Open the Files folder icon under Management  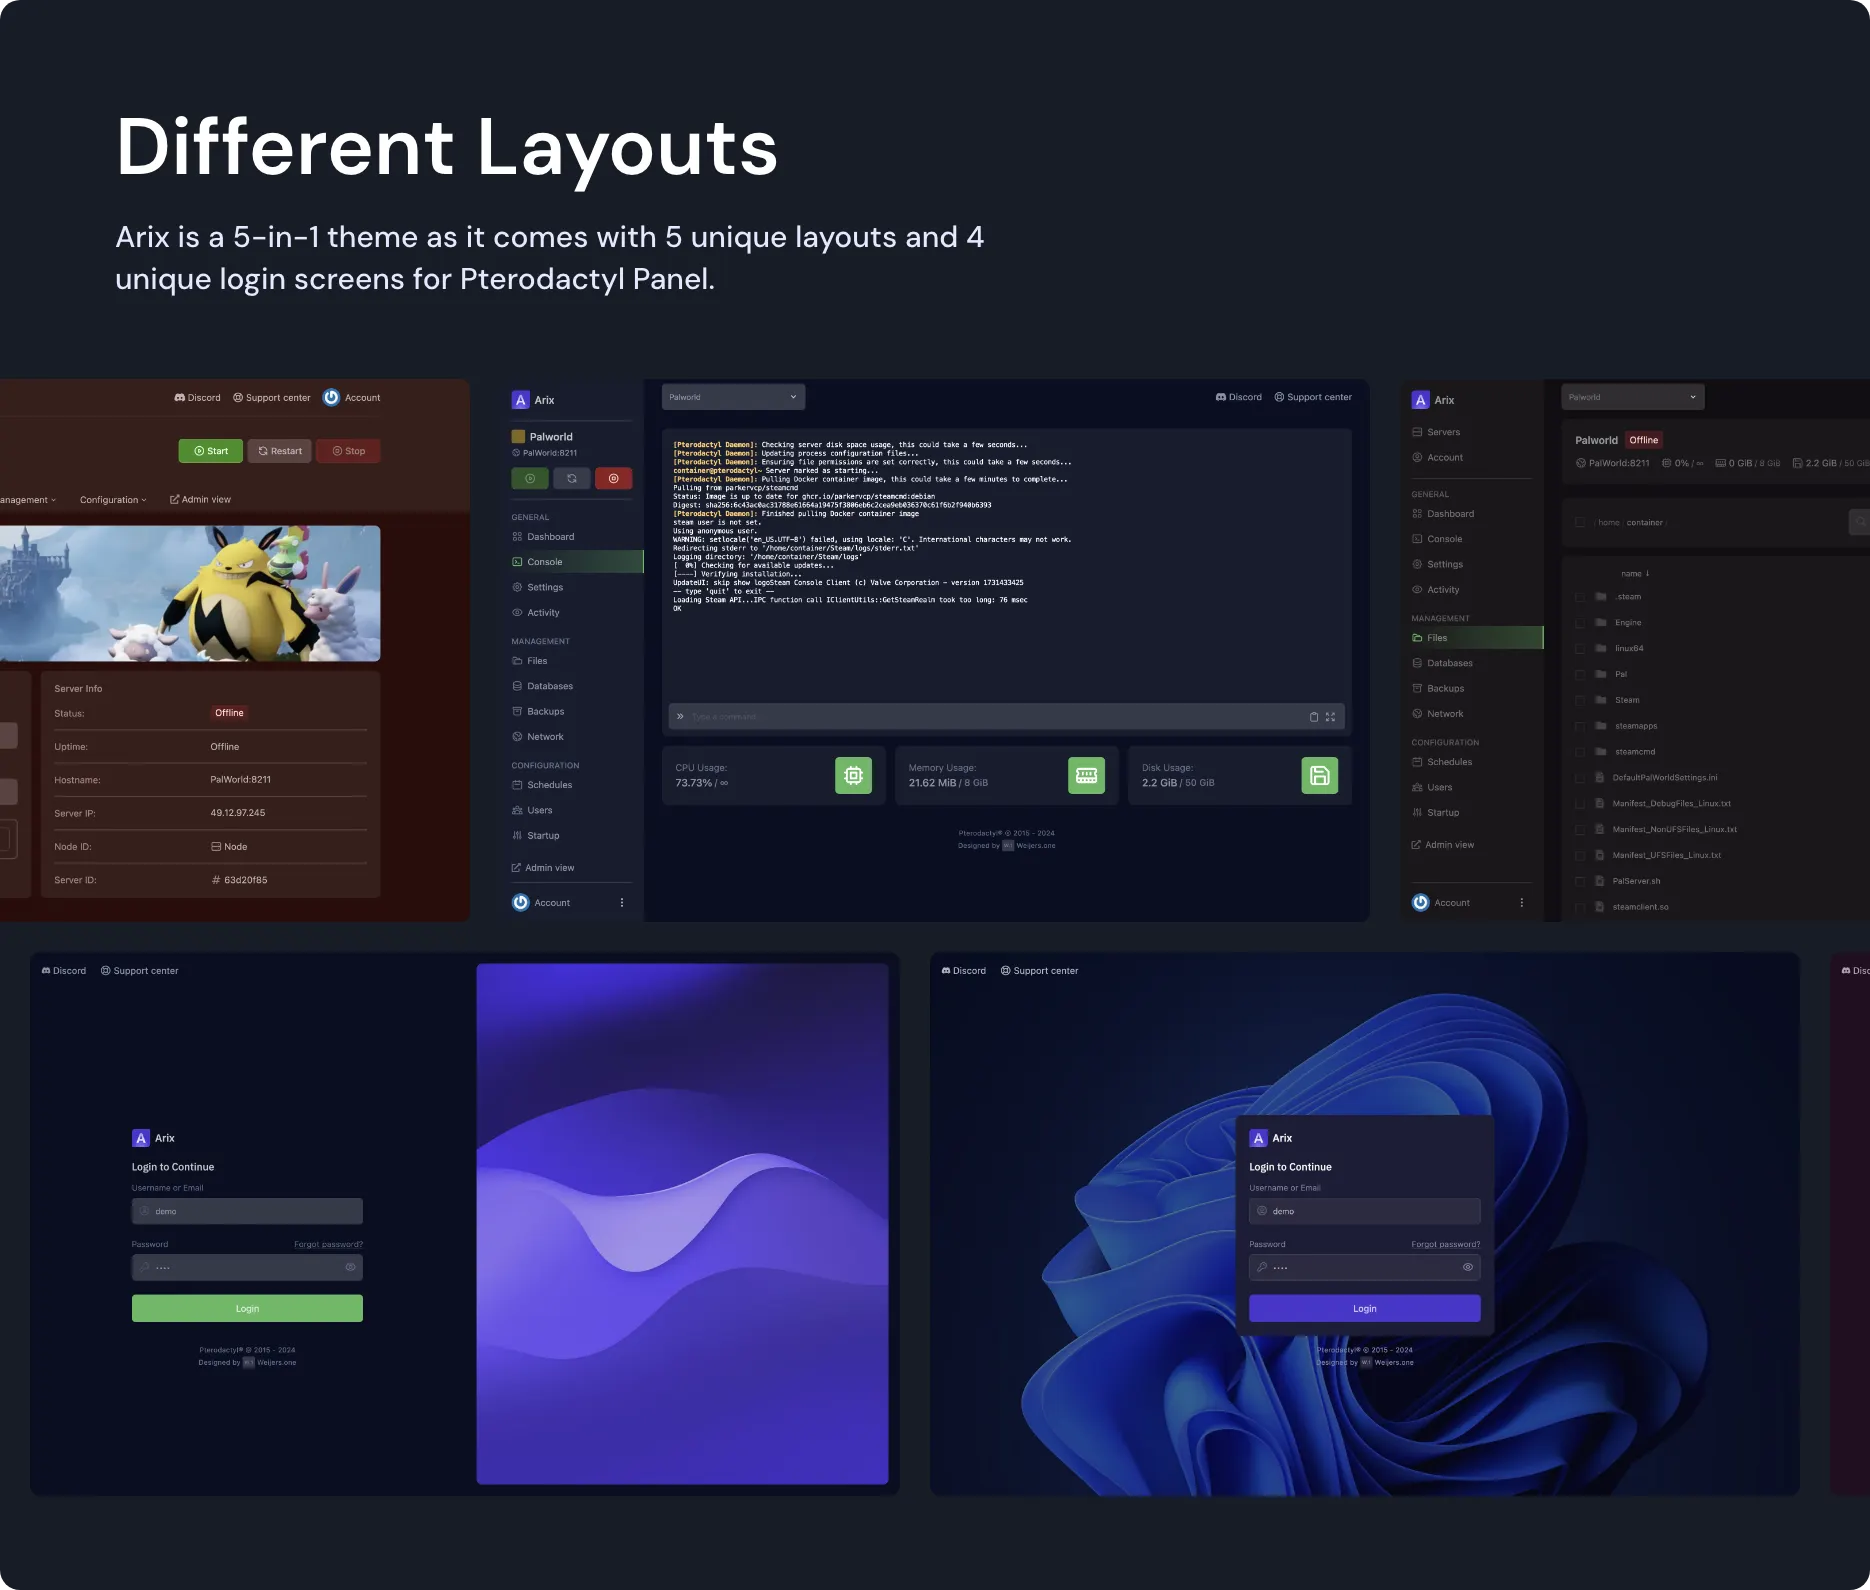click(518, 660)
